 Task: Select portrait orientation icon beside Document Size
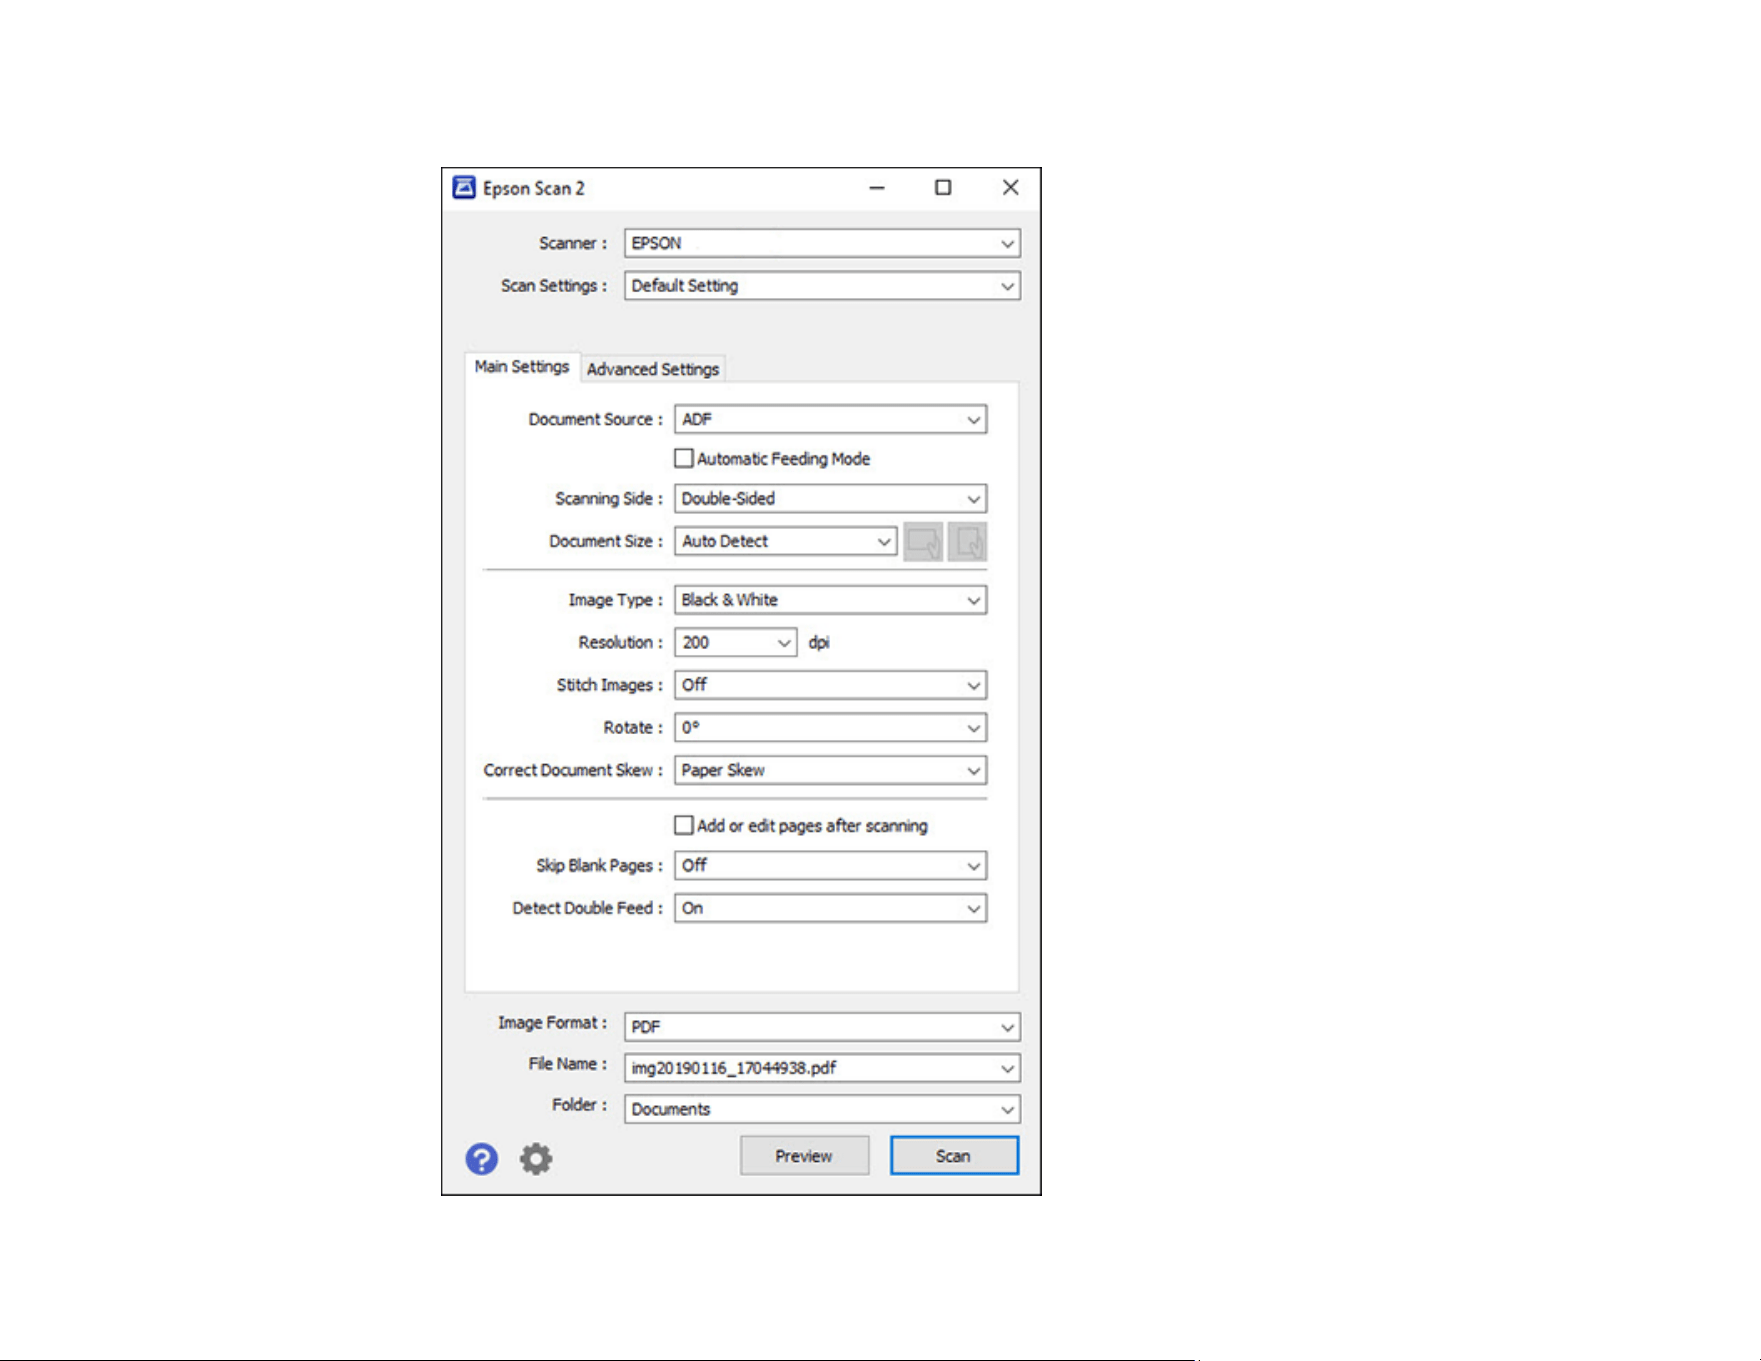[967, 542]
